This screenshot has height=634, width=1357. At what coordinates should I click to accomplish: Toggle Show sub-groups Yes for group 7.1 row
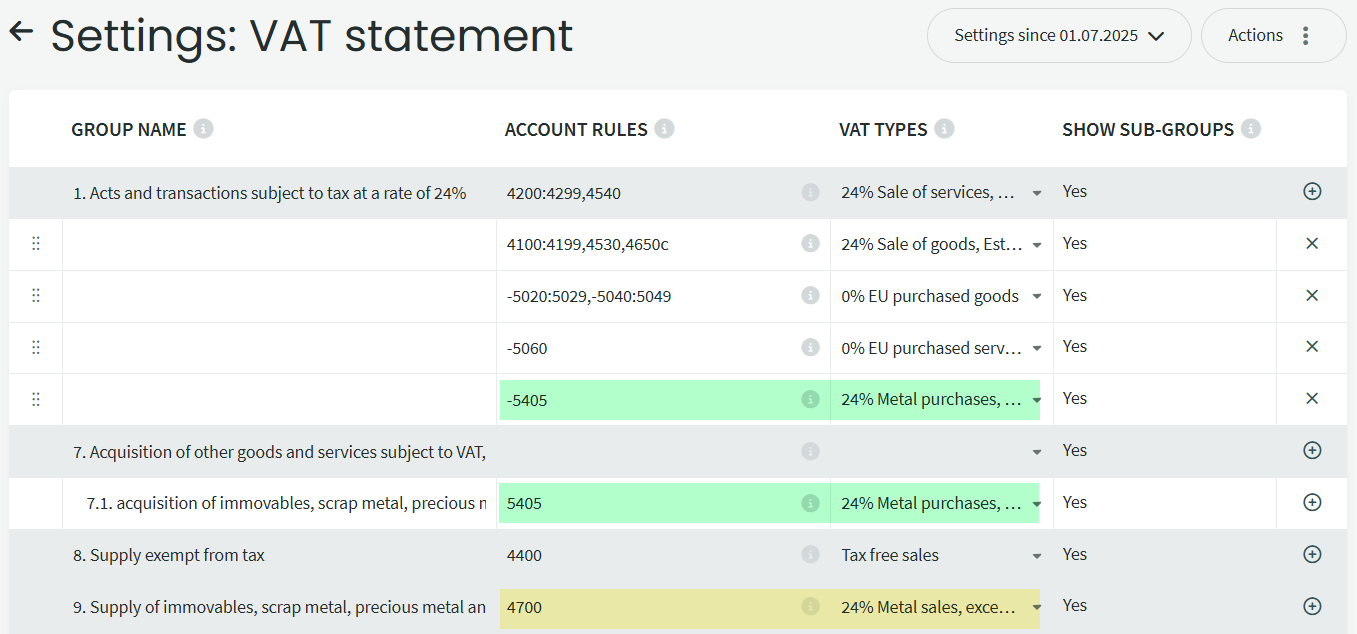(1075, 502)
